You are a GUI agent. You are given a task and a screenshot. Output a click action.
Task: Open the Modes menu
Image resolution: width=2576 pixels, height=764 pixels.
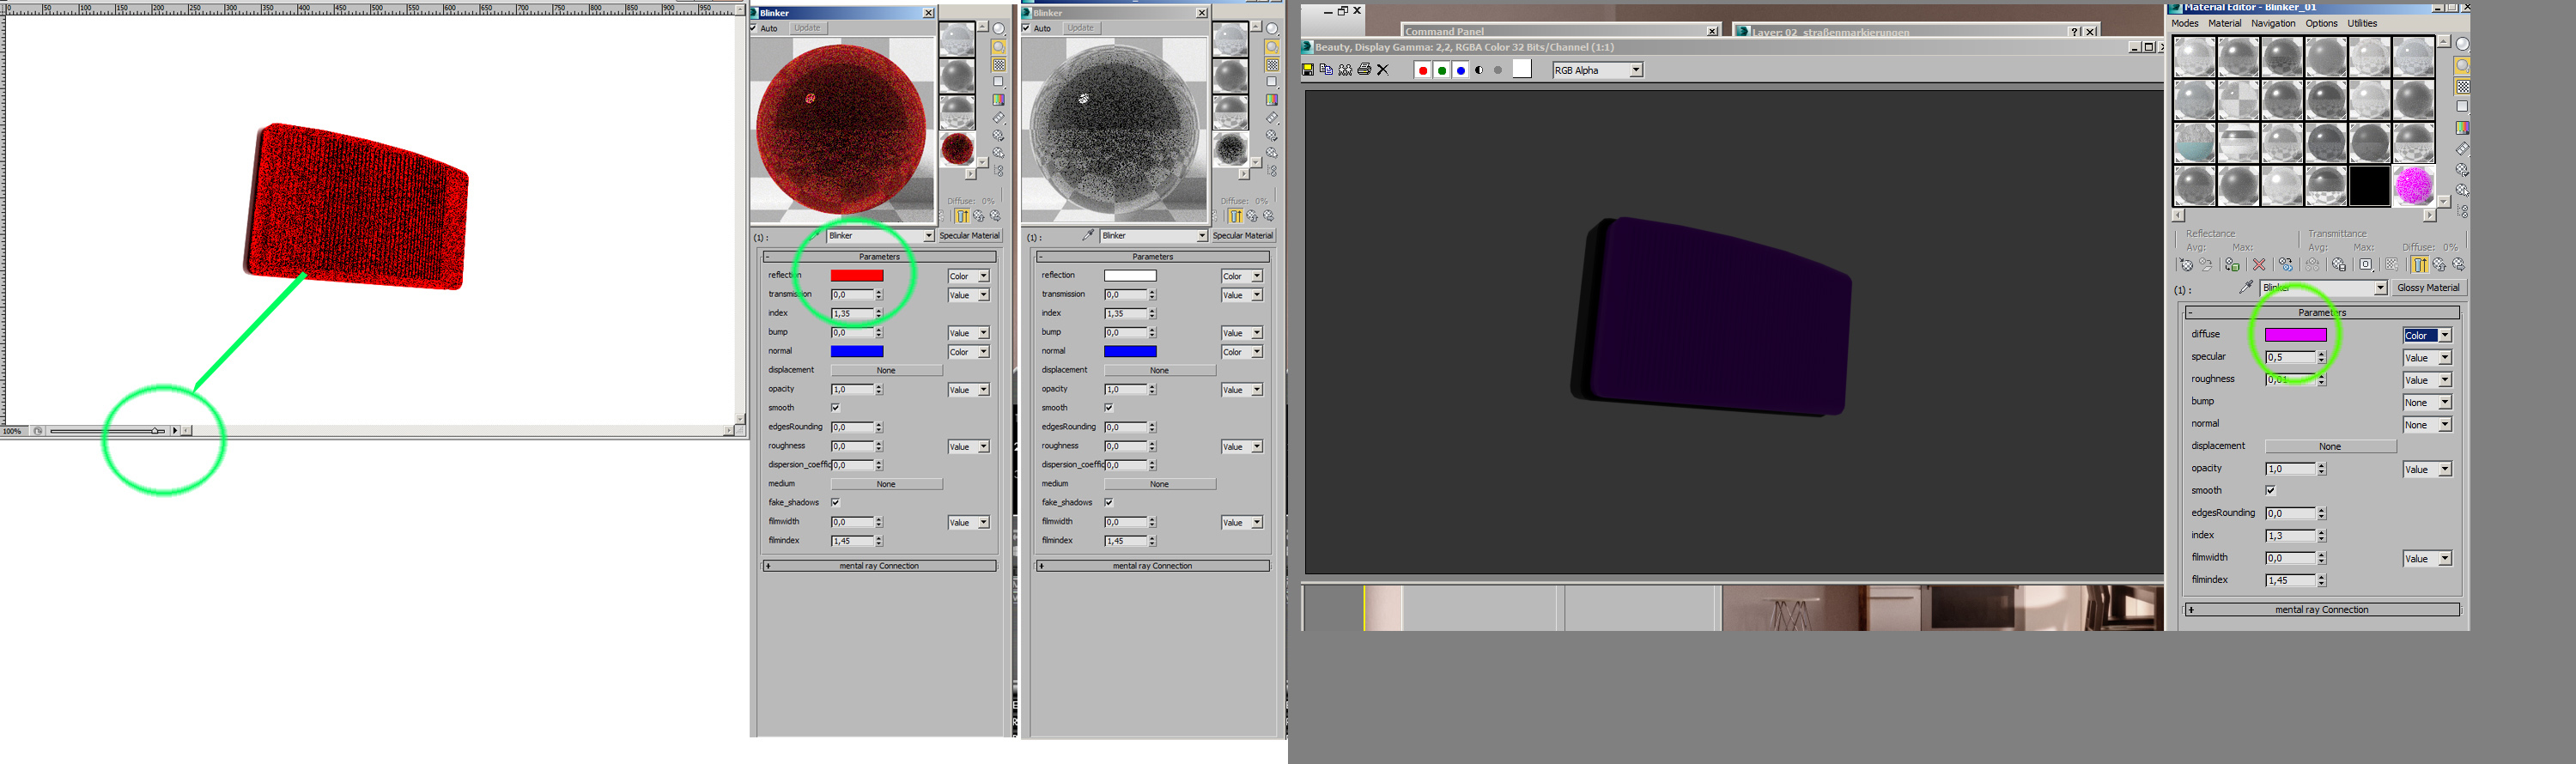(2185, 23)
